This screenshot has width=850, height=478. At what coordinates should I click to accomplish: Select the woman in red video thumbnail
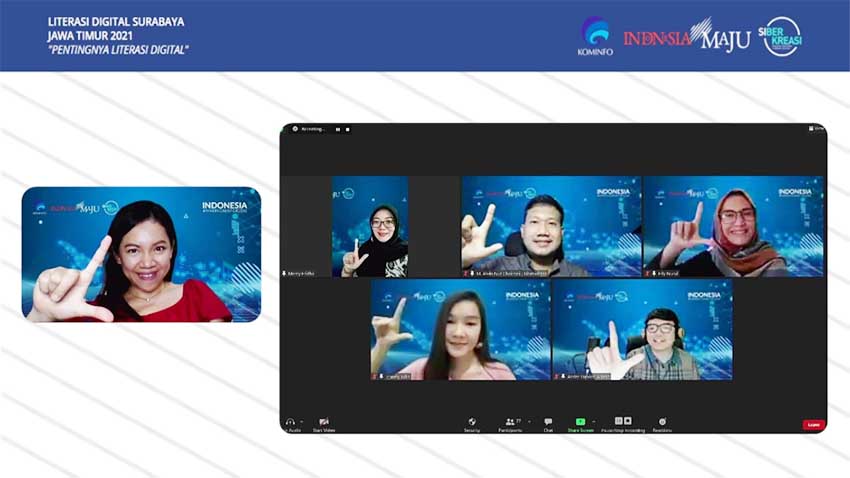[141, 254]
